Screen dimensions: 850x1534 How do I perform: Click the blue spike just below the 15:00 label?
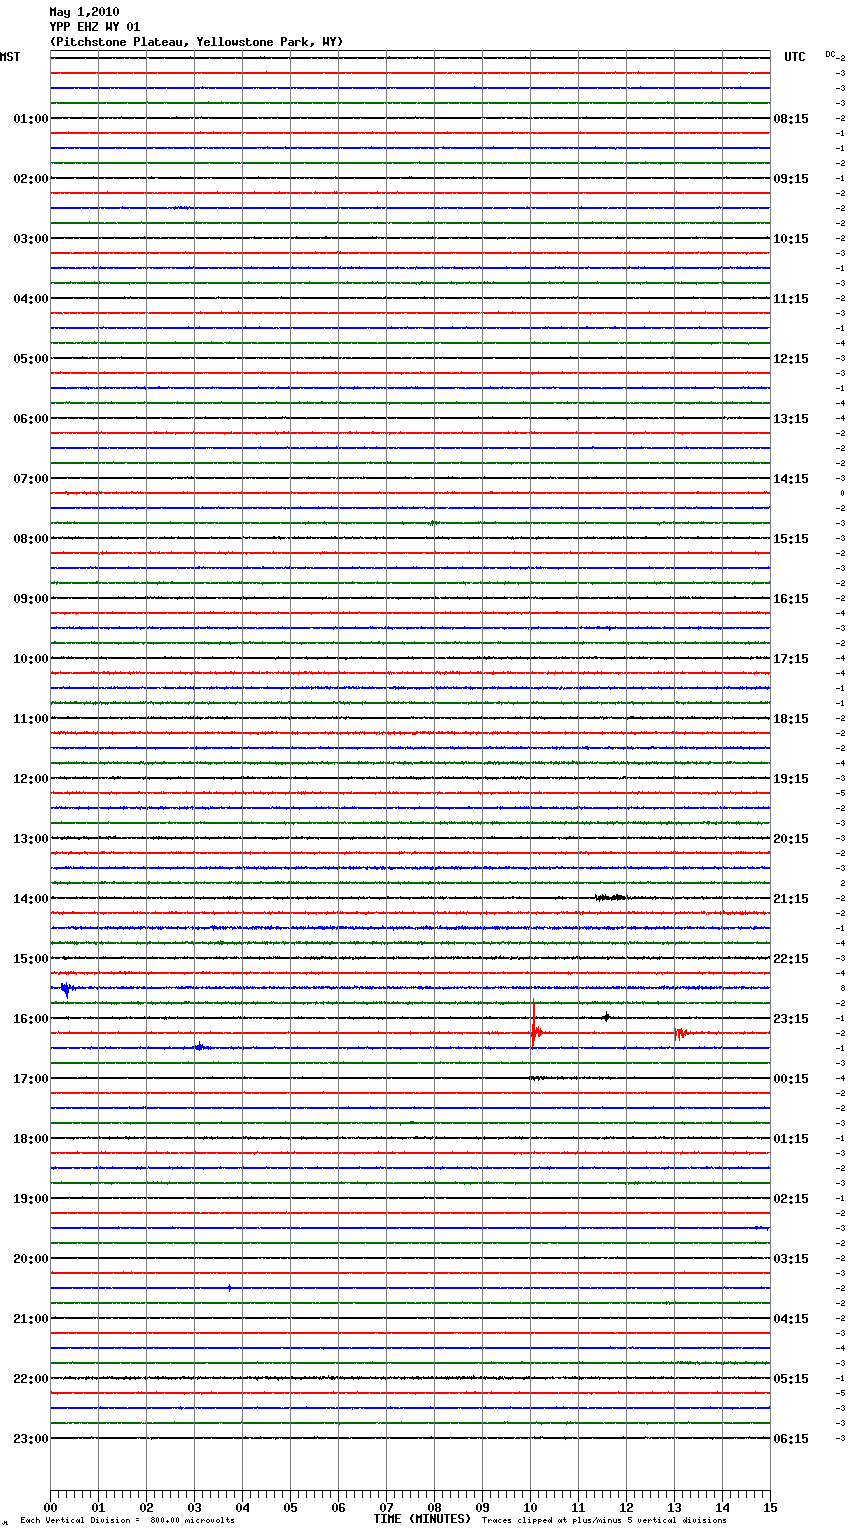(66, 990)
